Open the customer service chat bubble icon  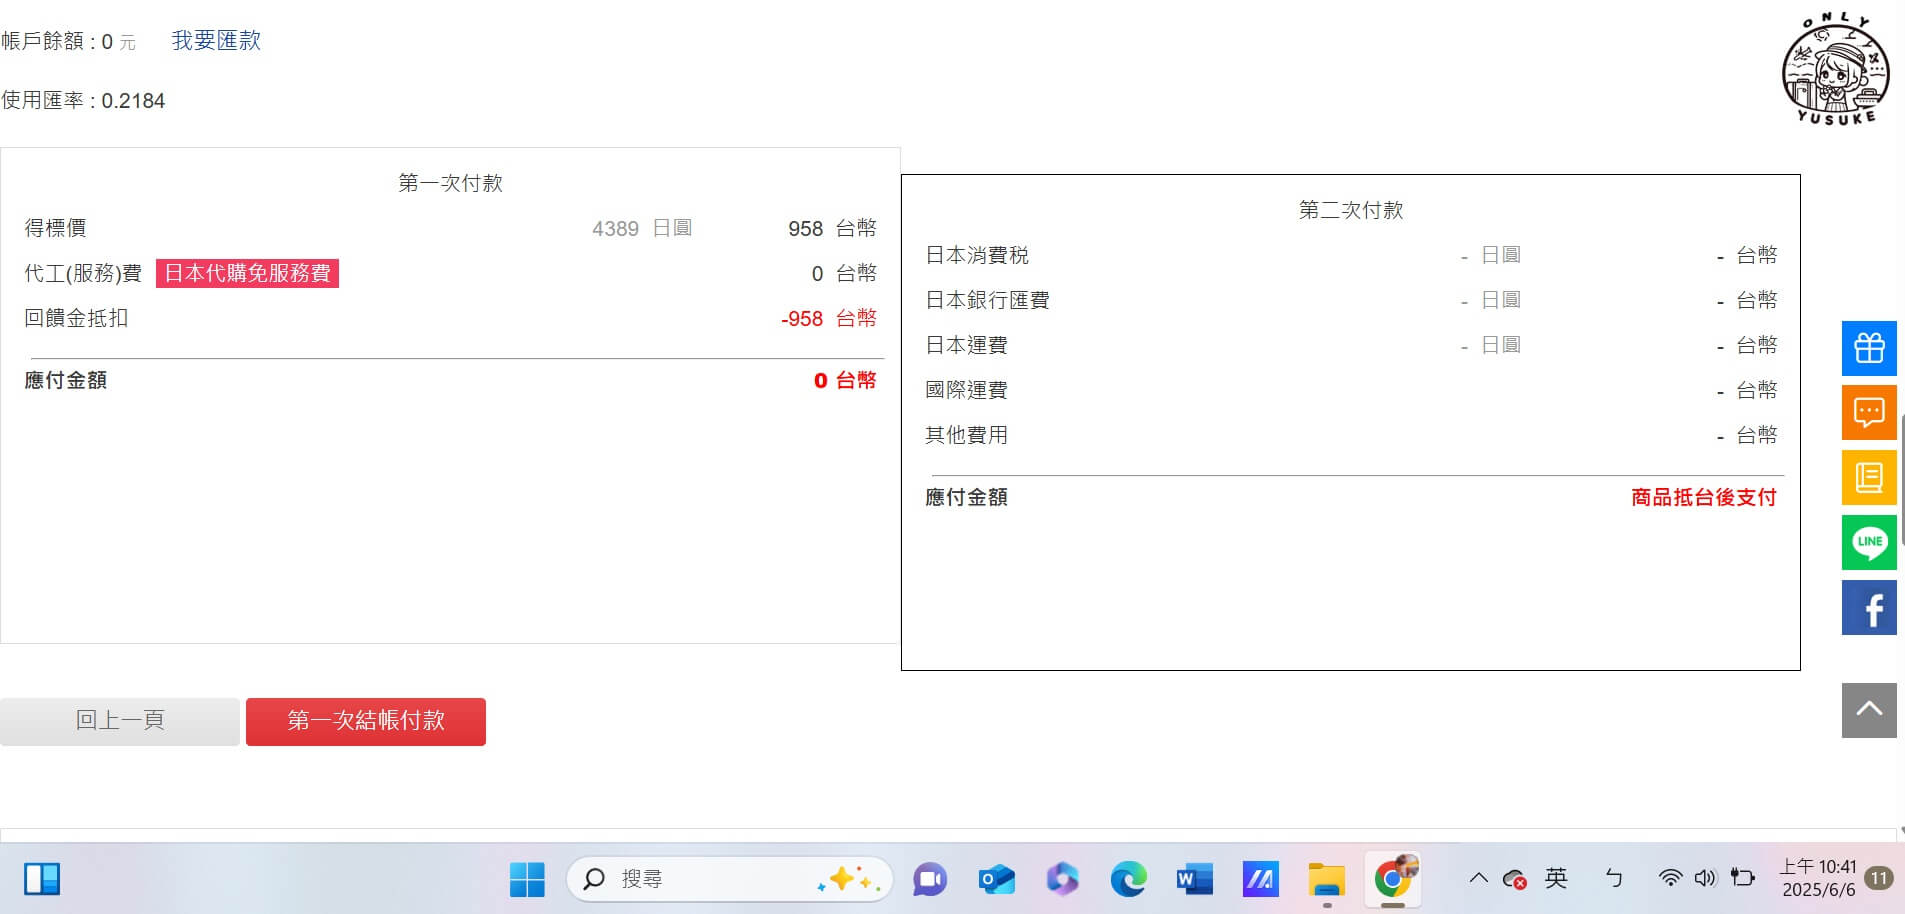[1869, 412]
